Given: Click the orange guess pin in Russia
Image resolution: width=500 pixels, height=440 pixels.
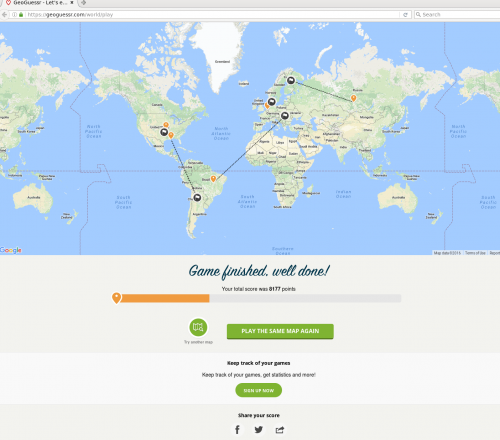Looking at the screenshot, I should (353, 98).
